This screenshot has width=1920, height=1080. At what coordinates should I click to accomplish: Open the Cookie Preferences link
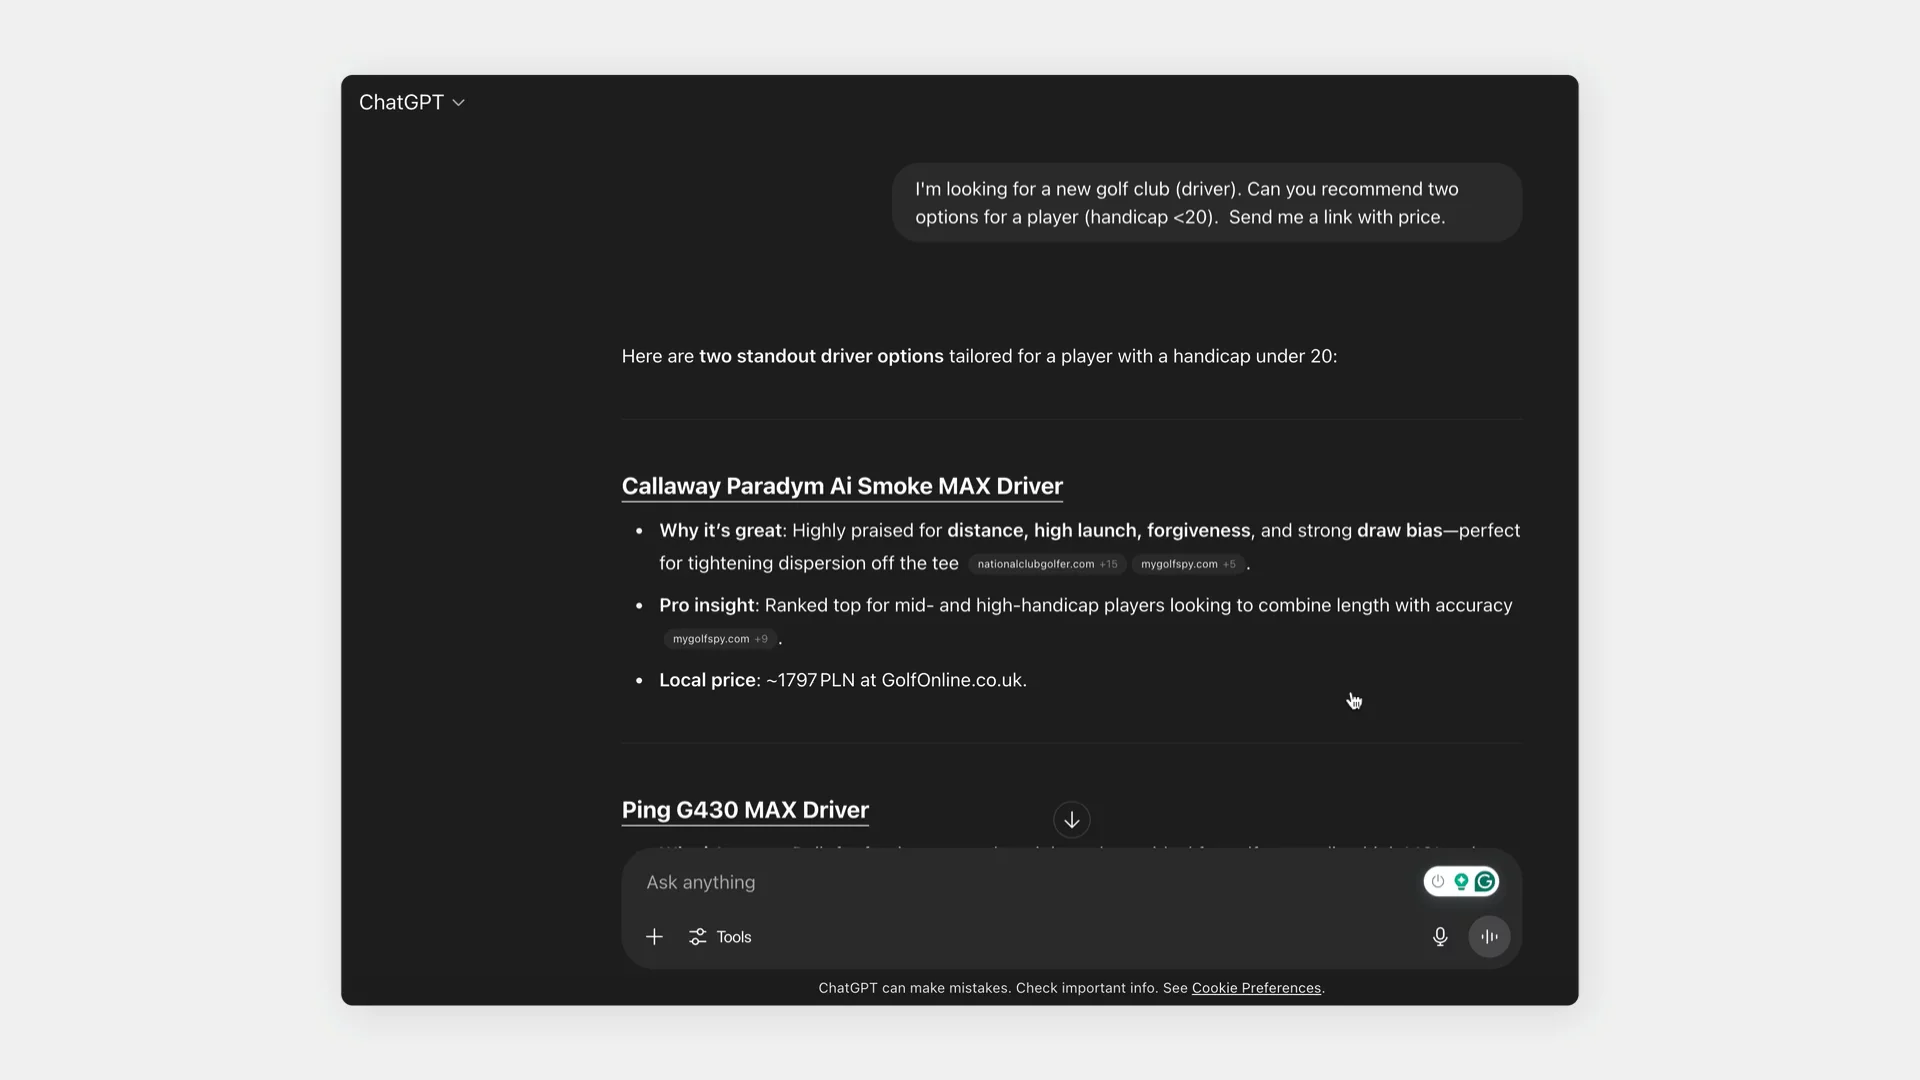[1256, 988]
